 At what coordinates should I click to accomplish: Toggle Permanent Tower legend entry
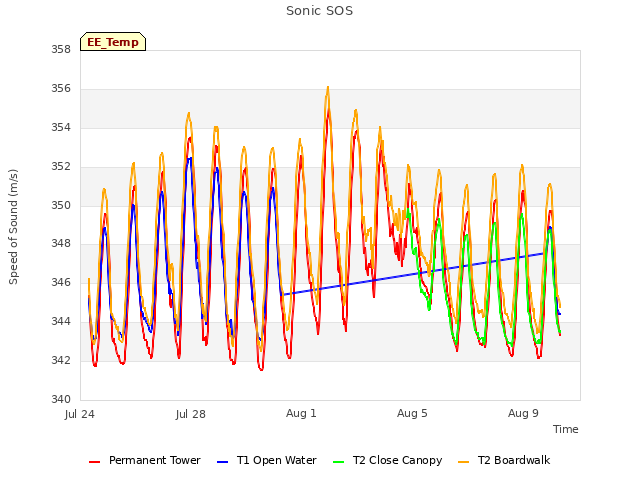tap(145, 460)
